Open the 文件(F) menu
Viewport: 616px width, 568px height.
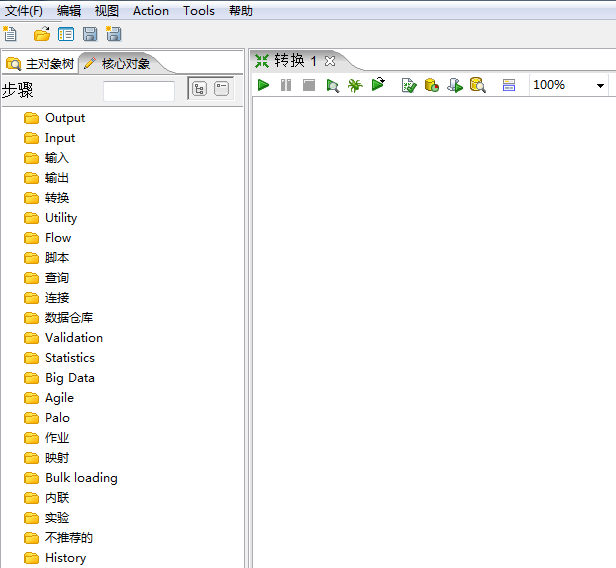coord(24,11)
